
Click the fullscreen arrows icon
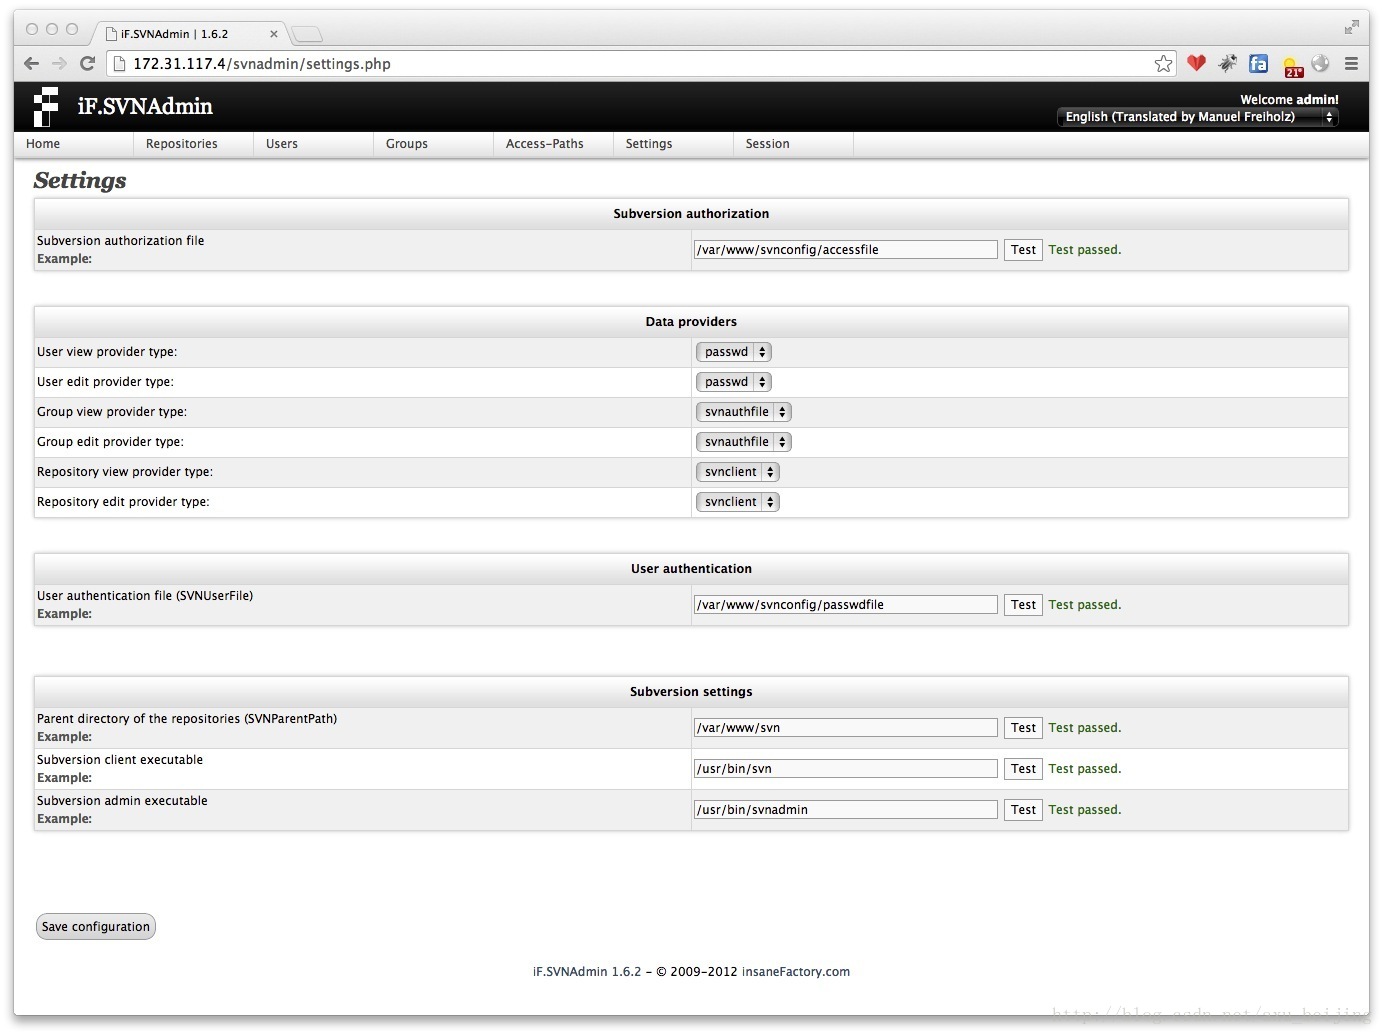(1351, 27)
